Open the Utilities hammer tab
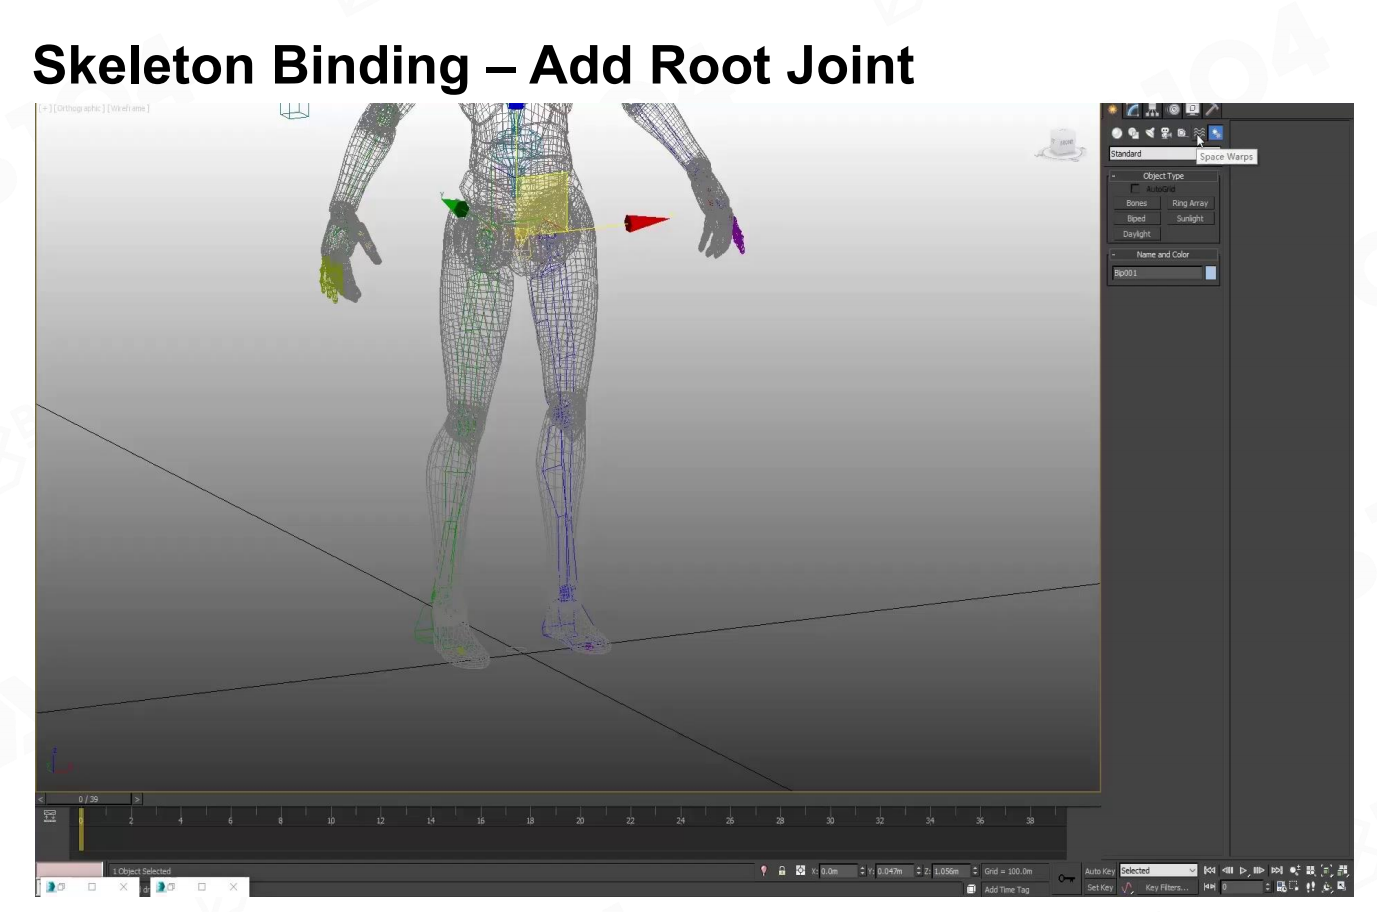 click(x=1212, y=110)
